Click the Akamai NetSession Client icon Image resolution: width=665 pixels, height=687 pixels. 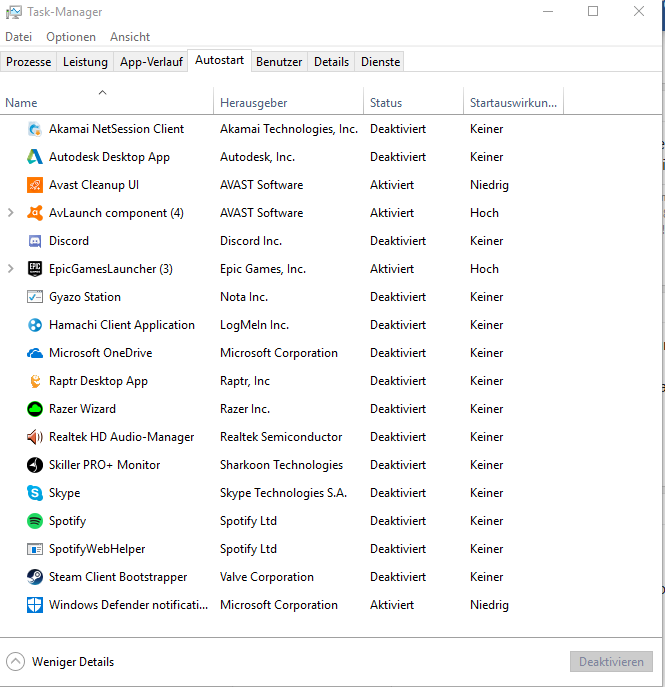click(x=35, y=129)
